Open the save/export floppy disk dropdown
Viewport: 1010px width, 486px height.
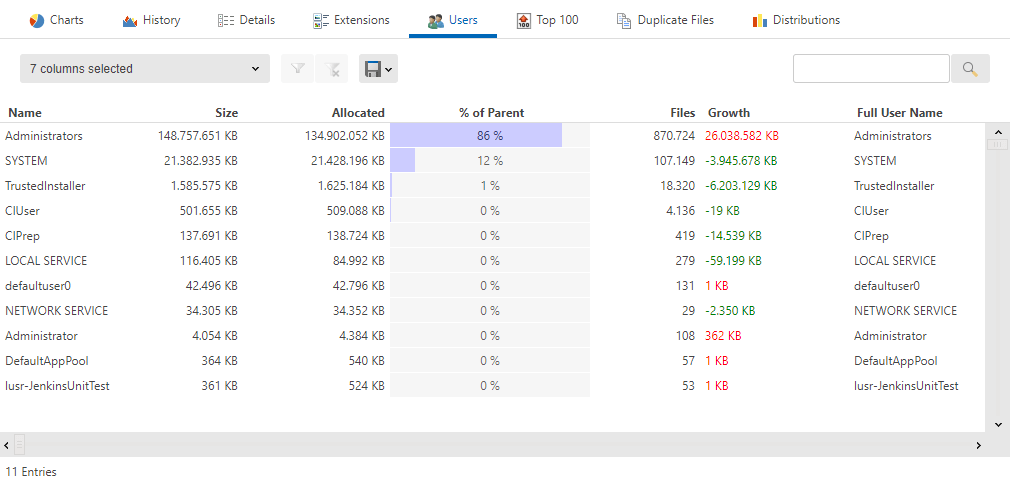point(378,69)
